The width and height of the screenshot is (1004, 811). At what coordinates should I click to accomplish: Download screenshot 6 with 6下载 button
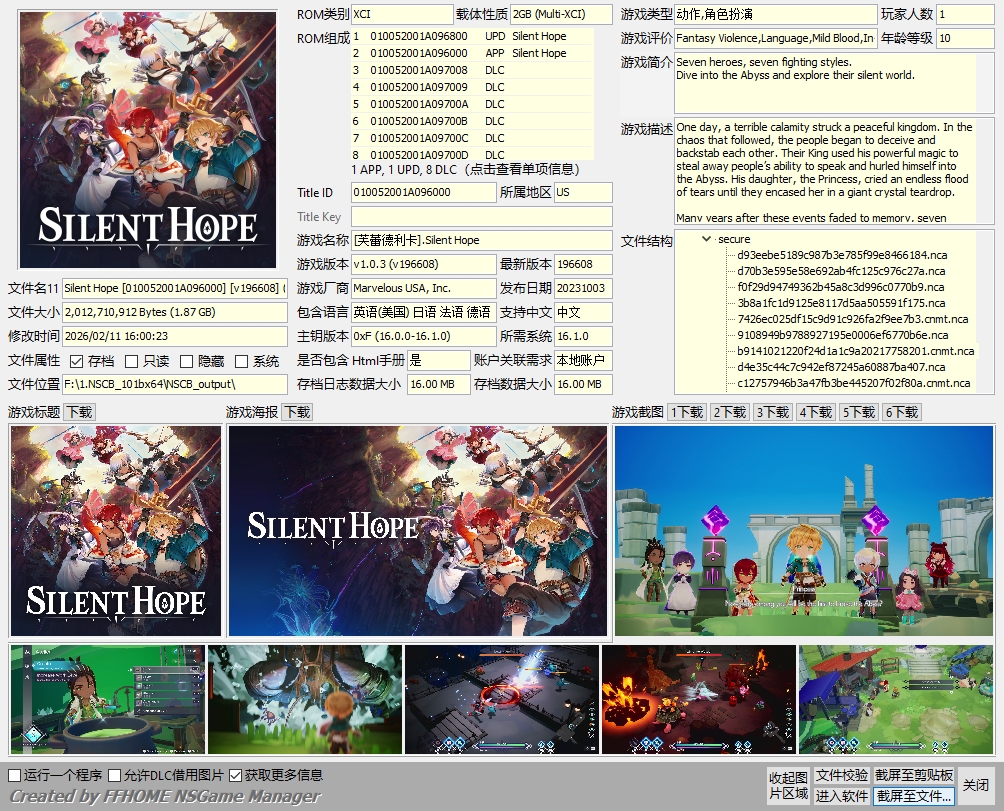[x=902, y=412]
